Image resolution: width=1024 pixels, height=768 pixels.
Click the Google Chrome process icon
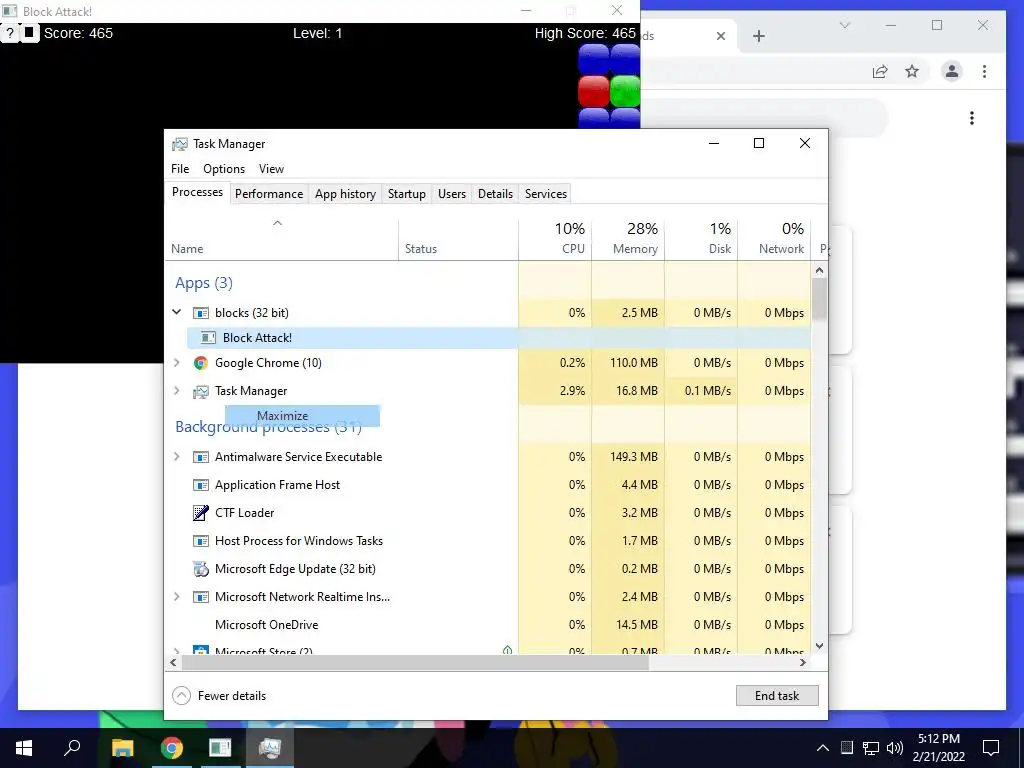(x=201, y=363)
